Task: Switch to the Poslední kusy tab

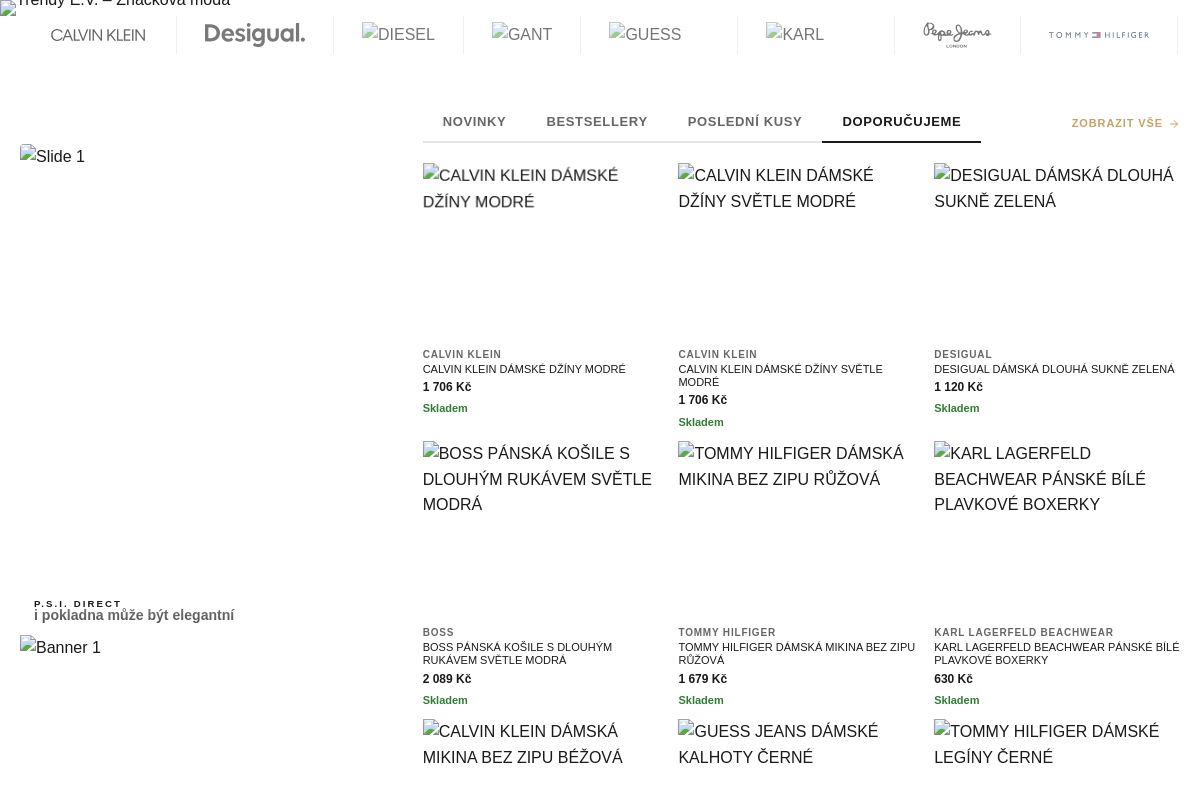Action: (745, 122)
